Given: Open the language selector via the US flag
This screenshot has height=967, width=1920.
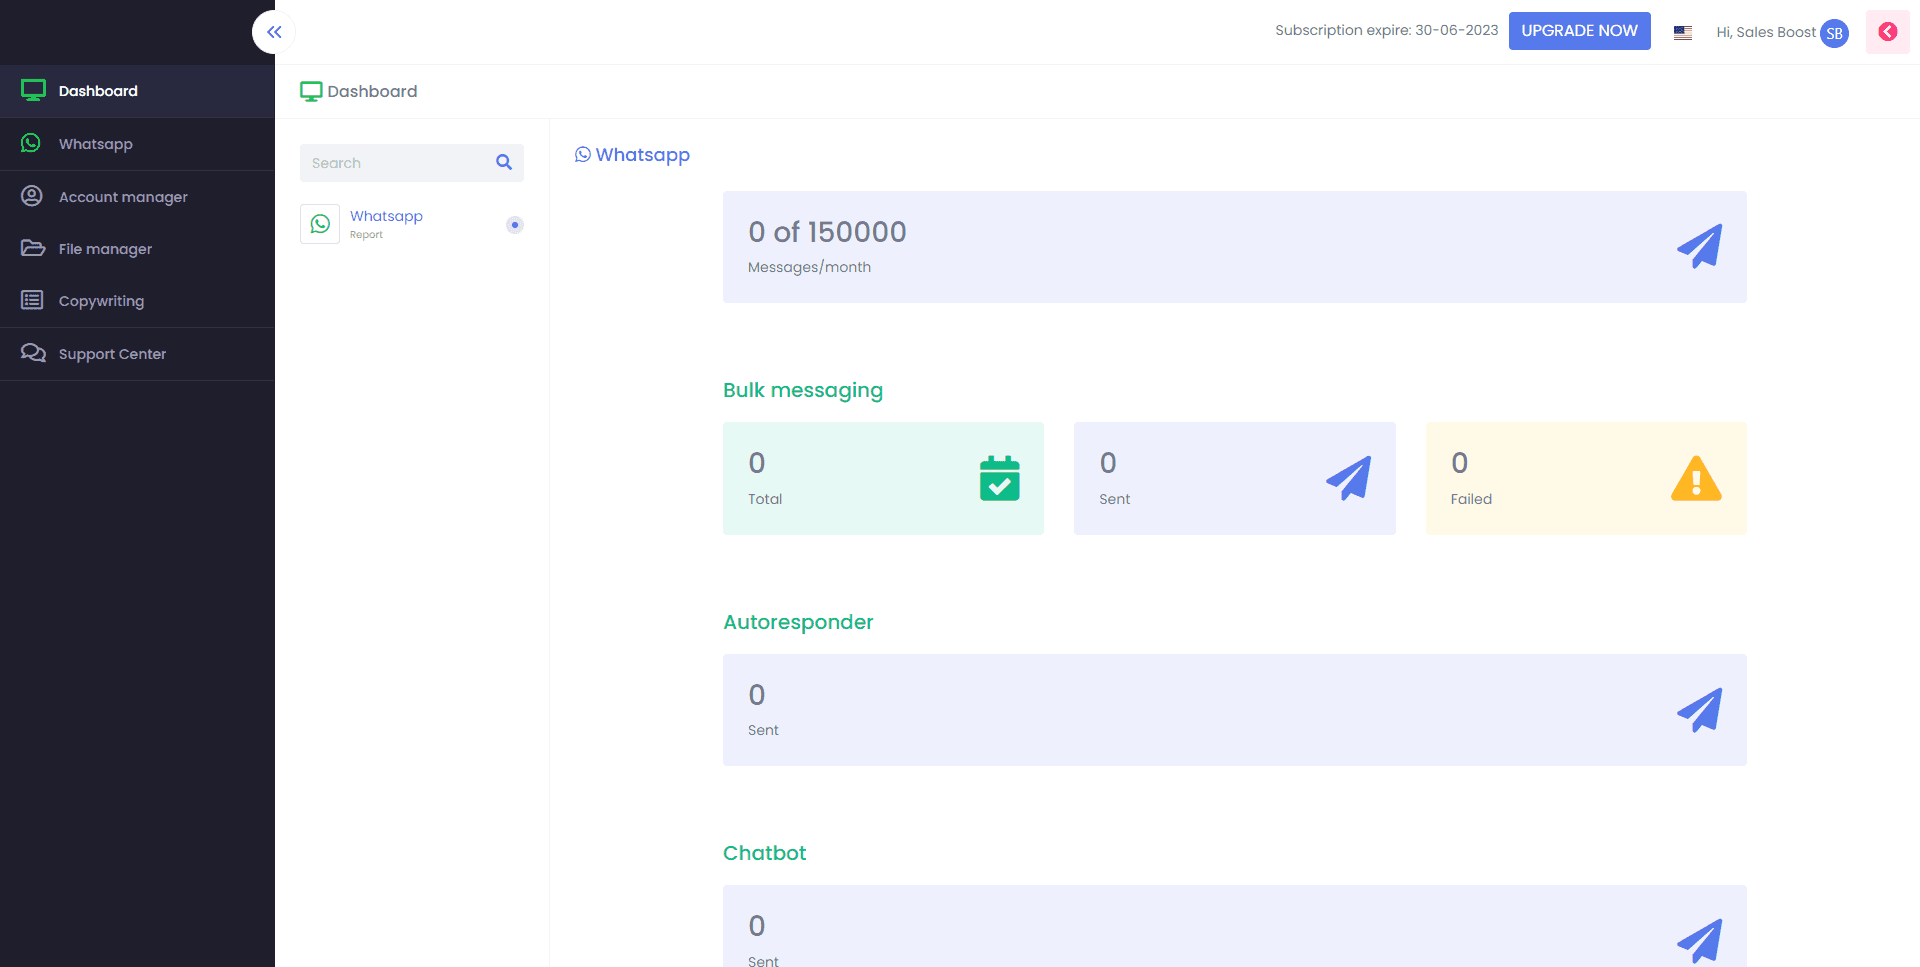Looking at the screenshot, I should tap(1682, 32).
